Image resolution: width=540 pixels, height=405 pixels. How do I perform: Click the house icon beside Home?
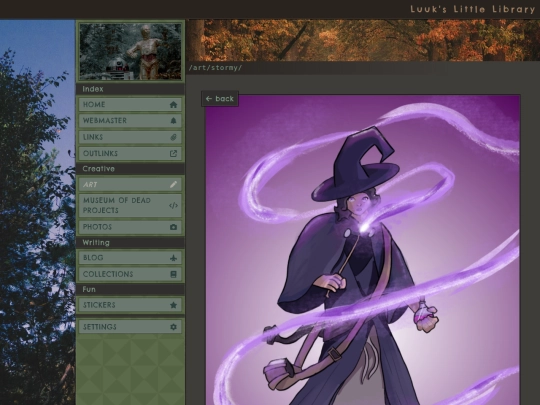pyautogui.click(x=174, y=105)
